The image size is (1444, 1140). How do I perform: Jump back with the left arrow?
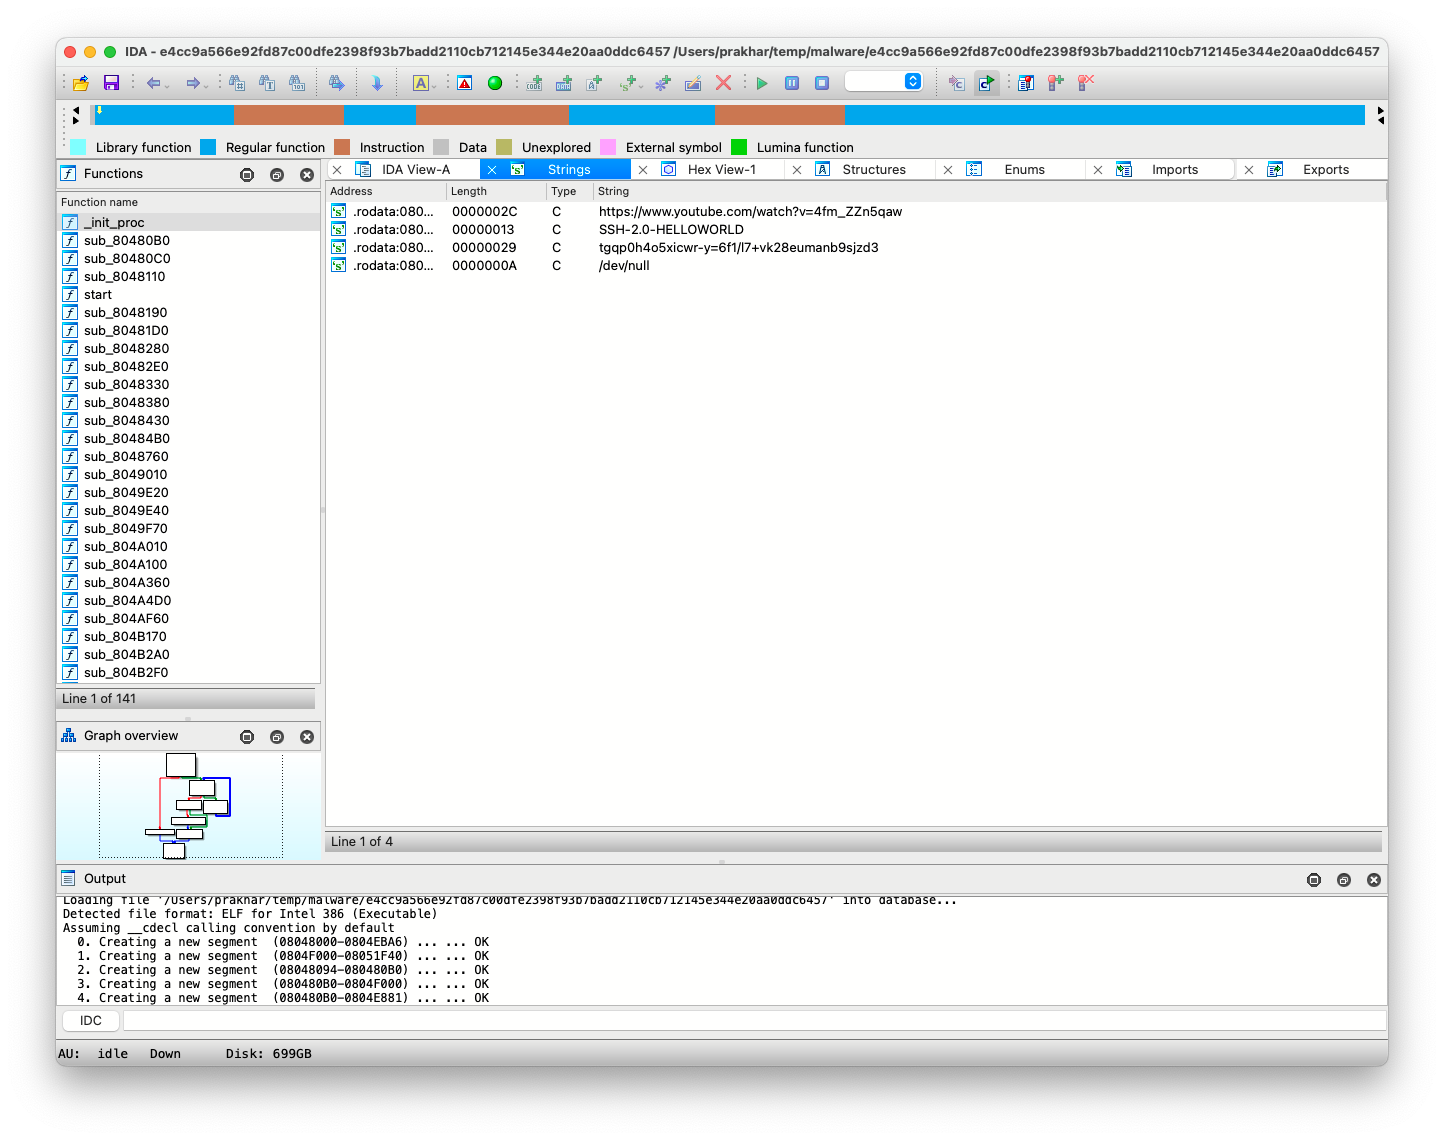[153, 83]
